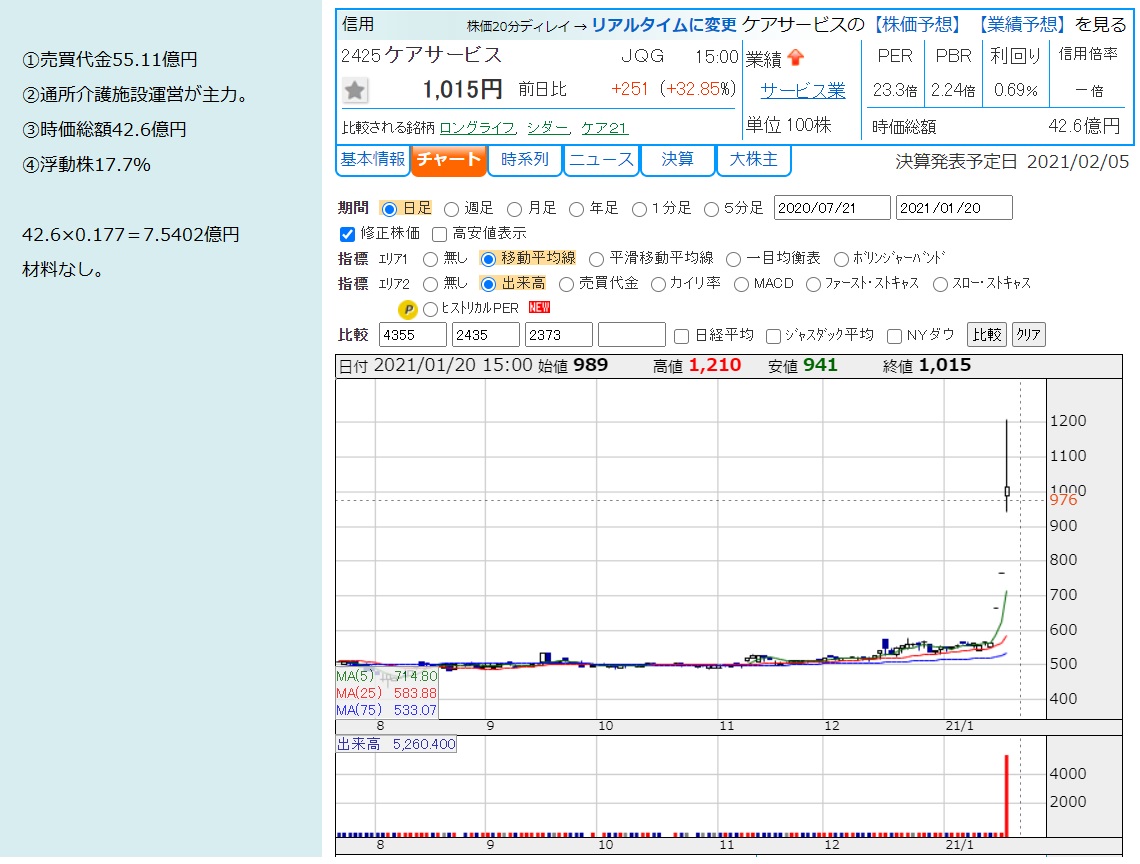Select the 移動平均線 radio button
Image resolution: width=1140 pixels, height=864 pixels.
(488, 259)
